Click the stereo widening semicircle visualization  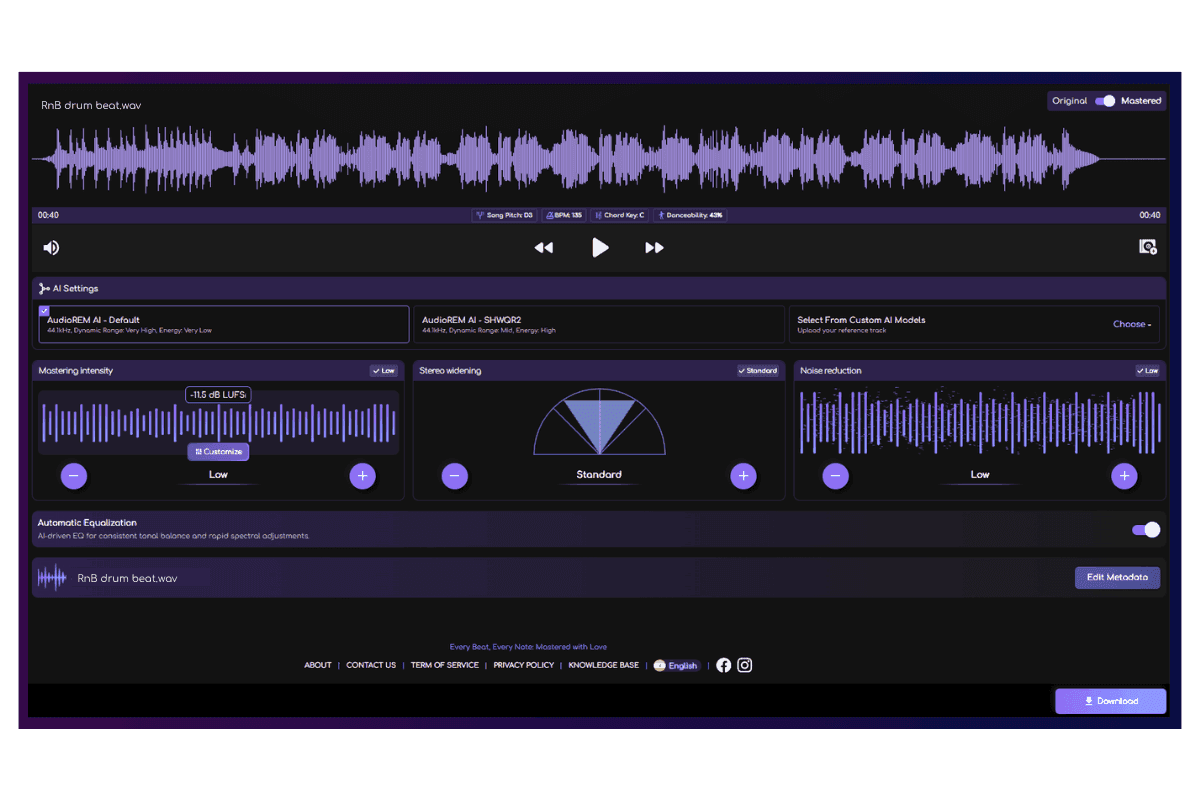[x=599, y=422]
